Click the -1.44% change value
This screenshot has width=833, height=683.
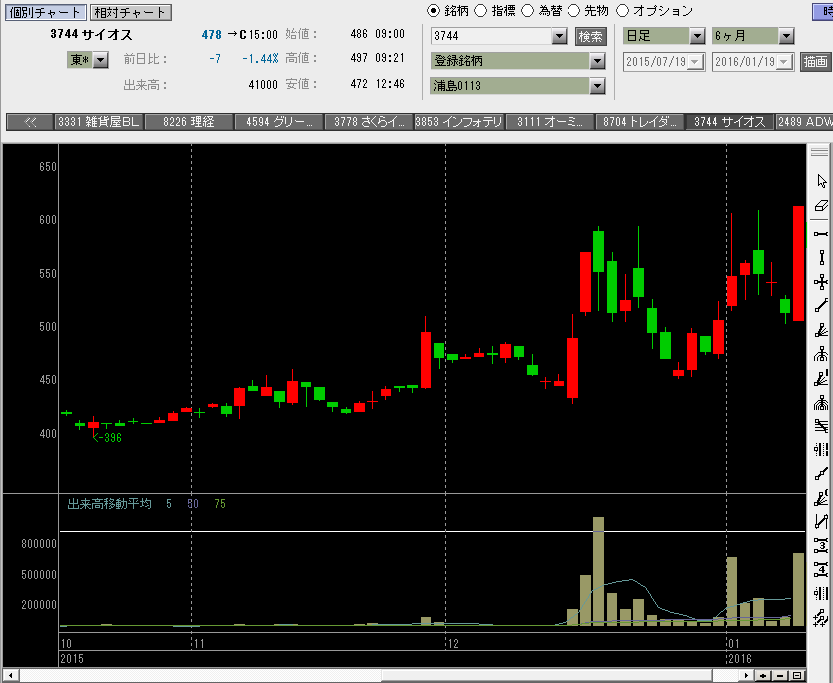[x=260, y=58]
